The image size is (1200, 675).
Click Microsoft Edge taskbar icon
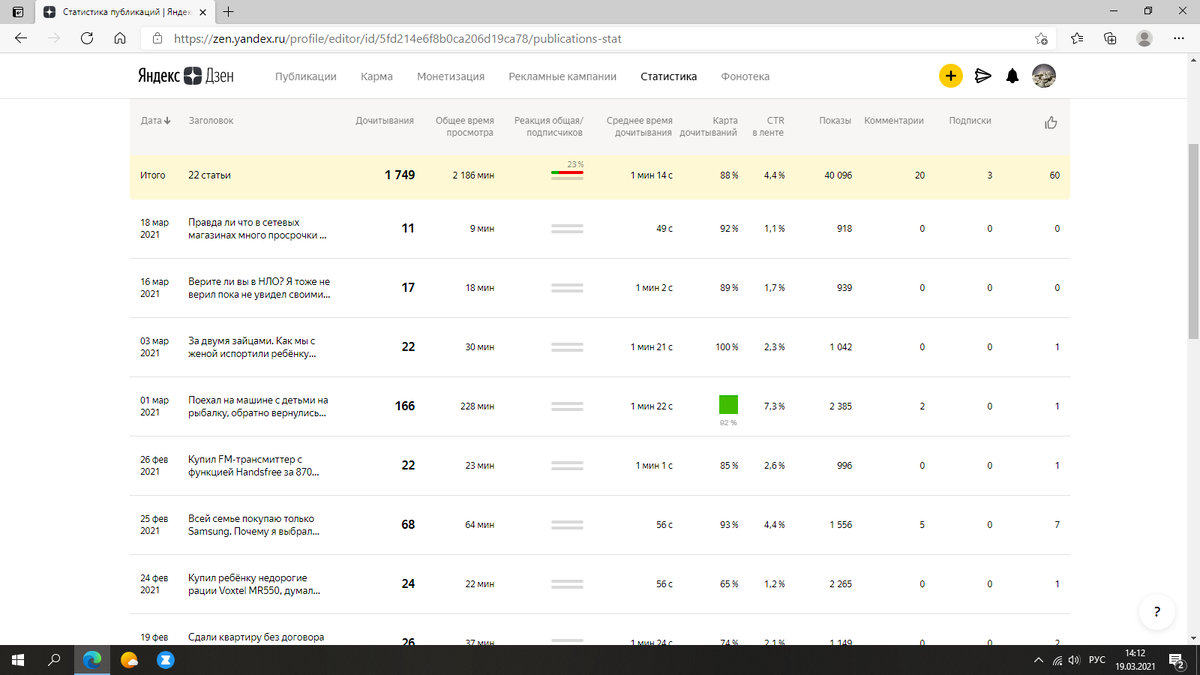click(92, 660)
